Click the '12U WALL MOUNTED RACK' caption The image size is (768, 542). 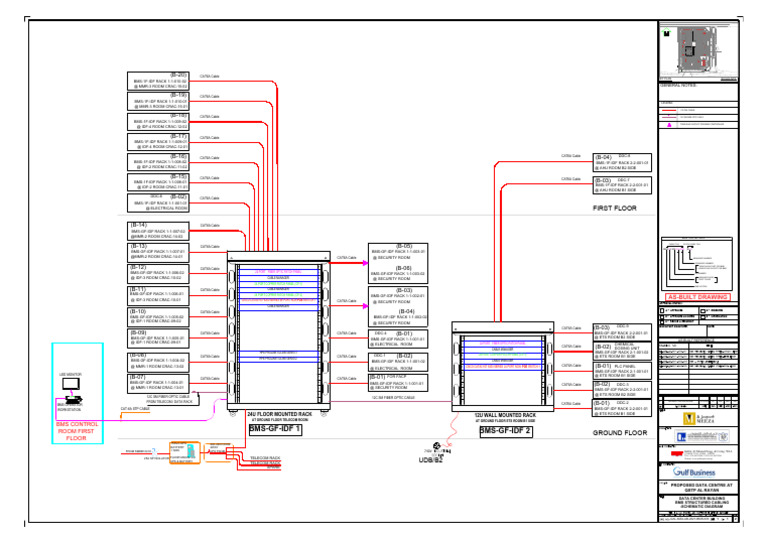pos(505,415)
